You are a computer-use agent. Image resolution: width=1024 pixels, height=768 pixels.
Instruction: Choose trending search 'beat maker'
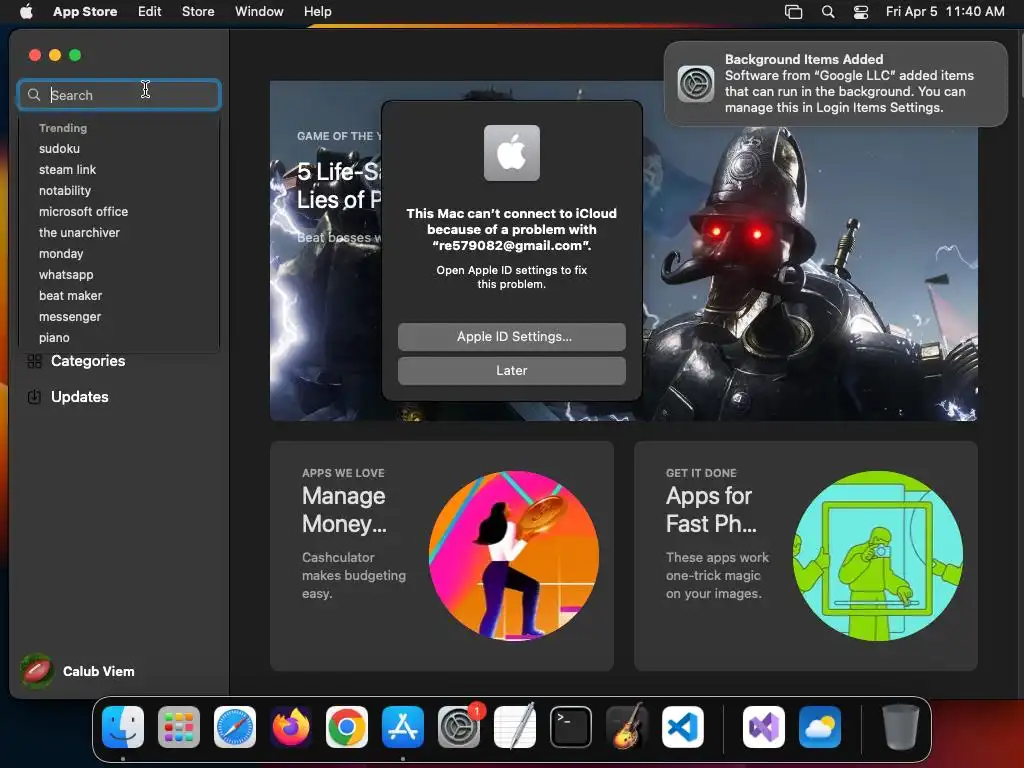71,295
